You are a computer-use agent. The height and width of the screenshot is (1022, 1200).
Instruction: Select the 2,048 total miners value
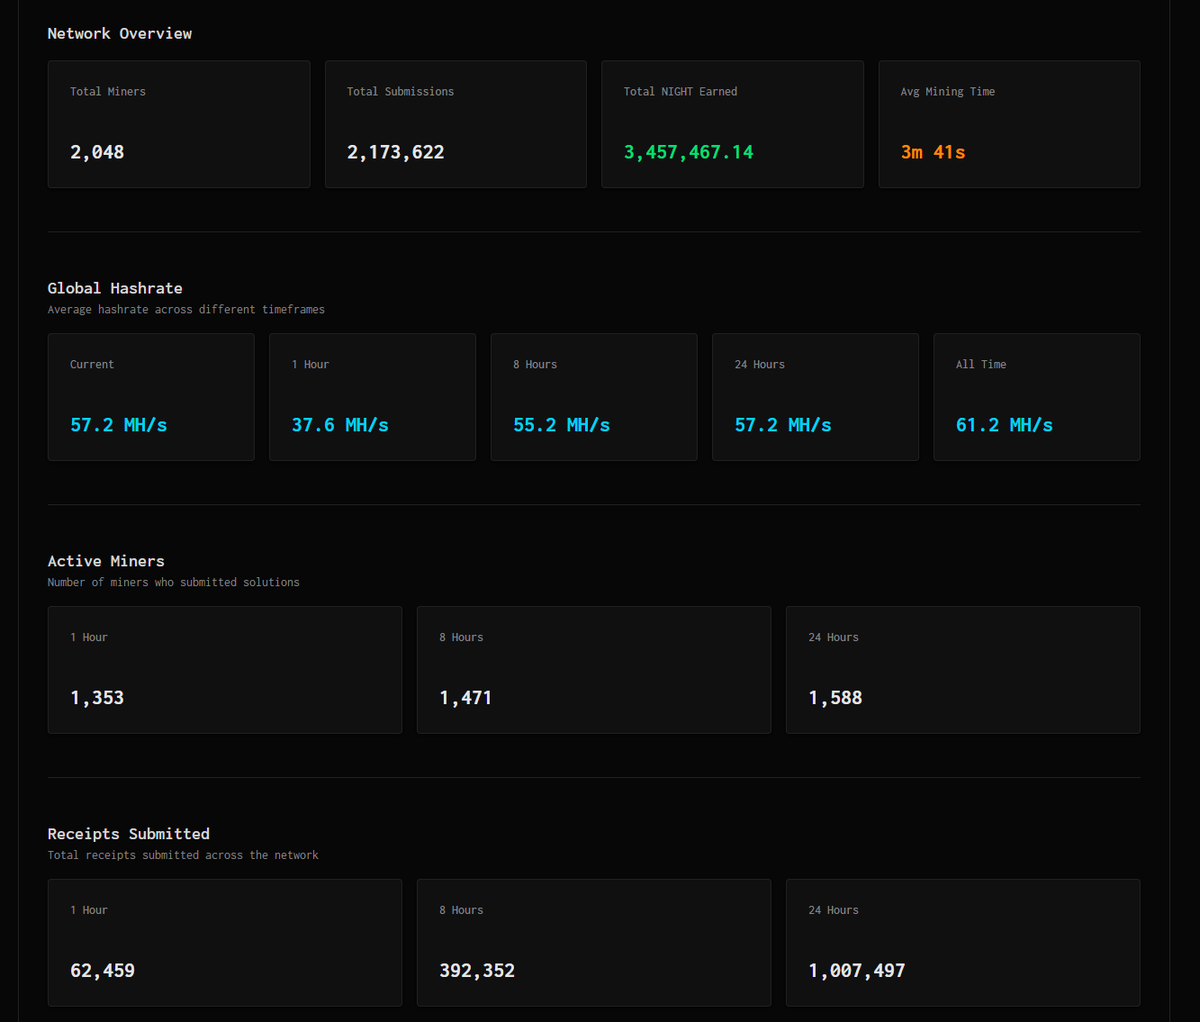[x=97, y=152]
